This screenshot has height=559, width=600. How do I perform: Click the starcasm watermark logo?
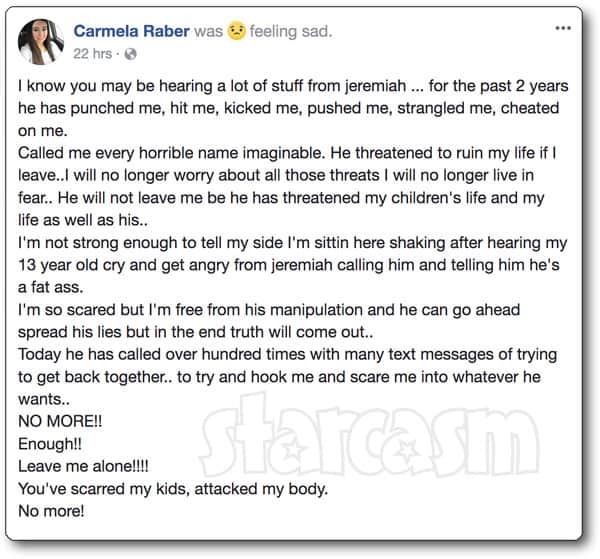[x=369, y=436]
